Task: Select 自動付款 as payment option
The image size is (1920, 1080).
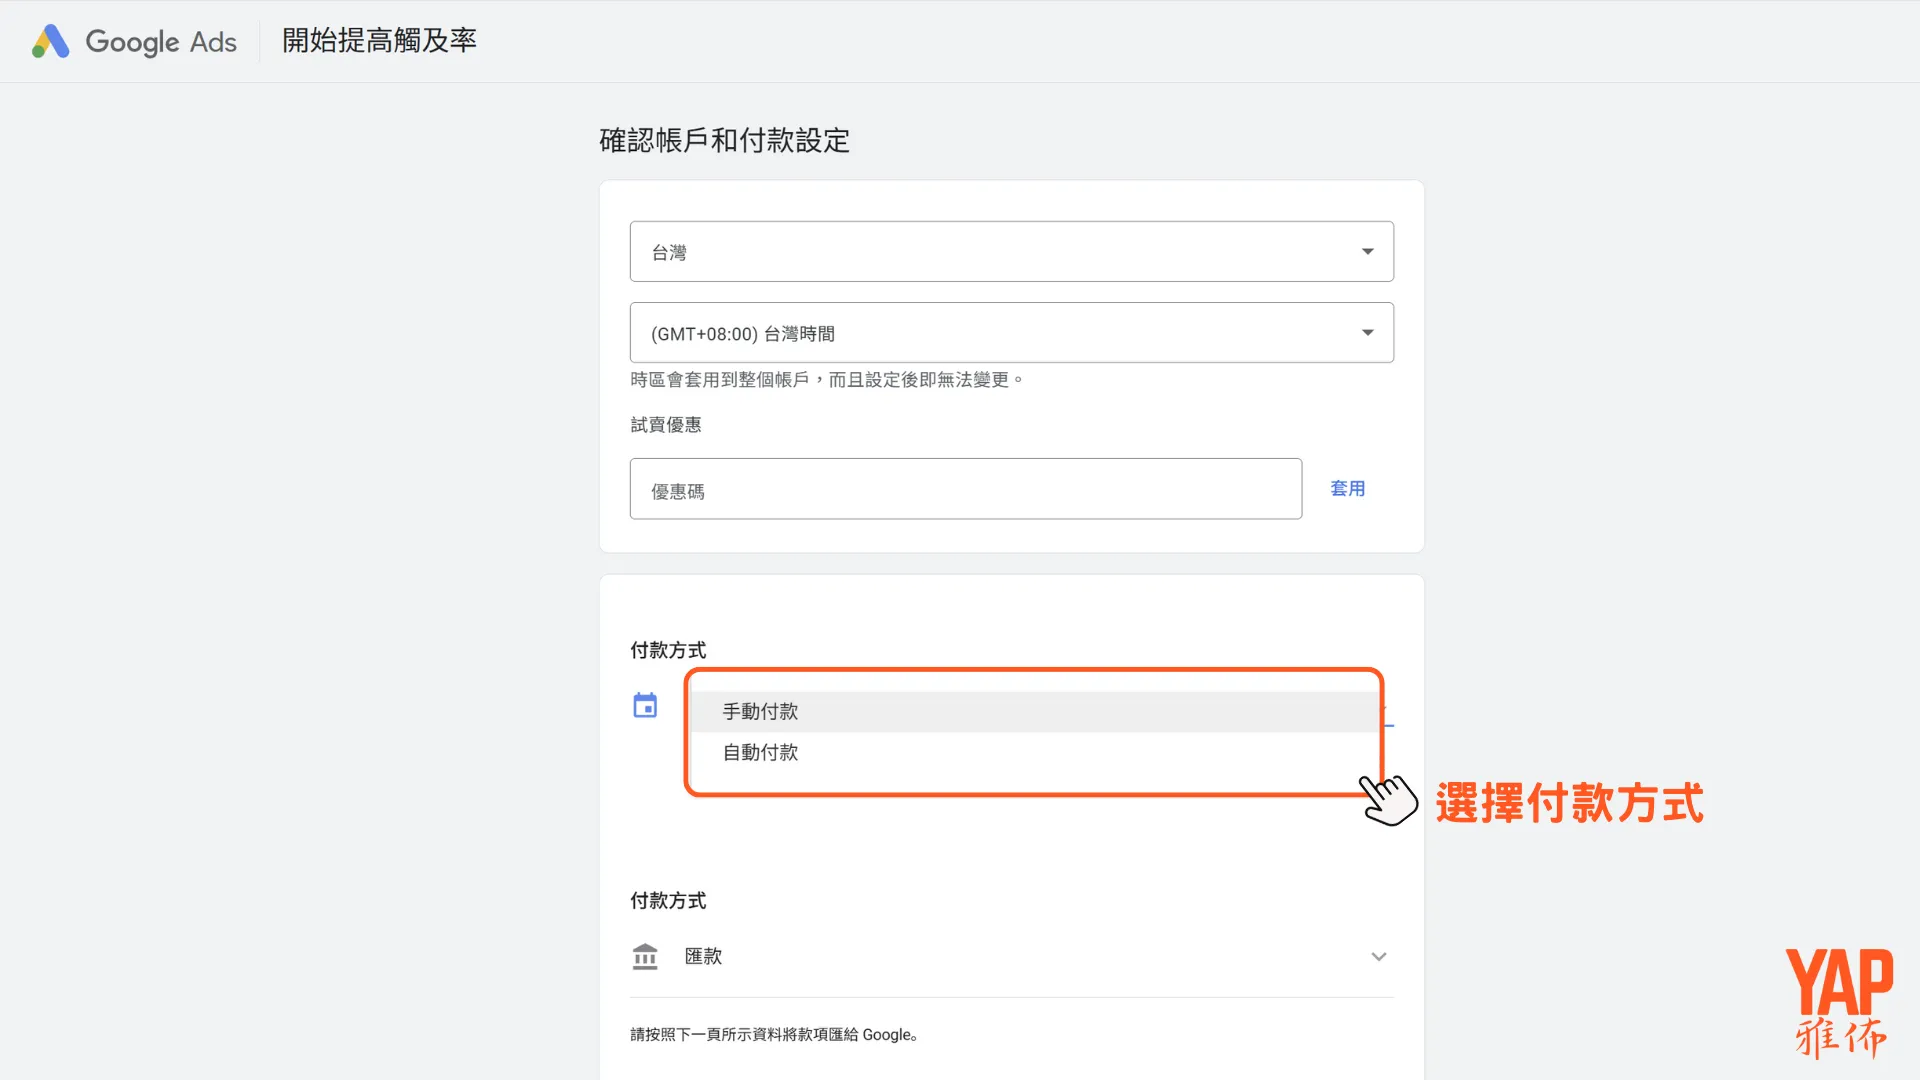Action: (x=760, y=752)
